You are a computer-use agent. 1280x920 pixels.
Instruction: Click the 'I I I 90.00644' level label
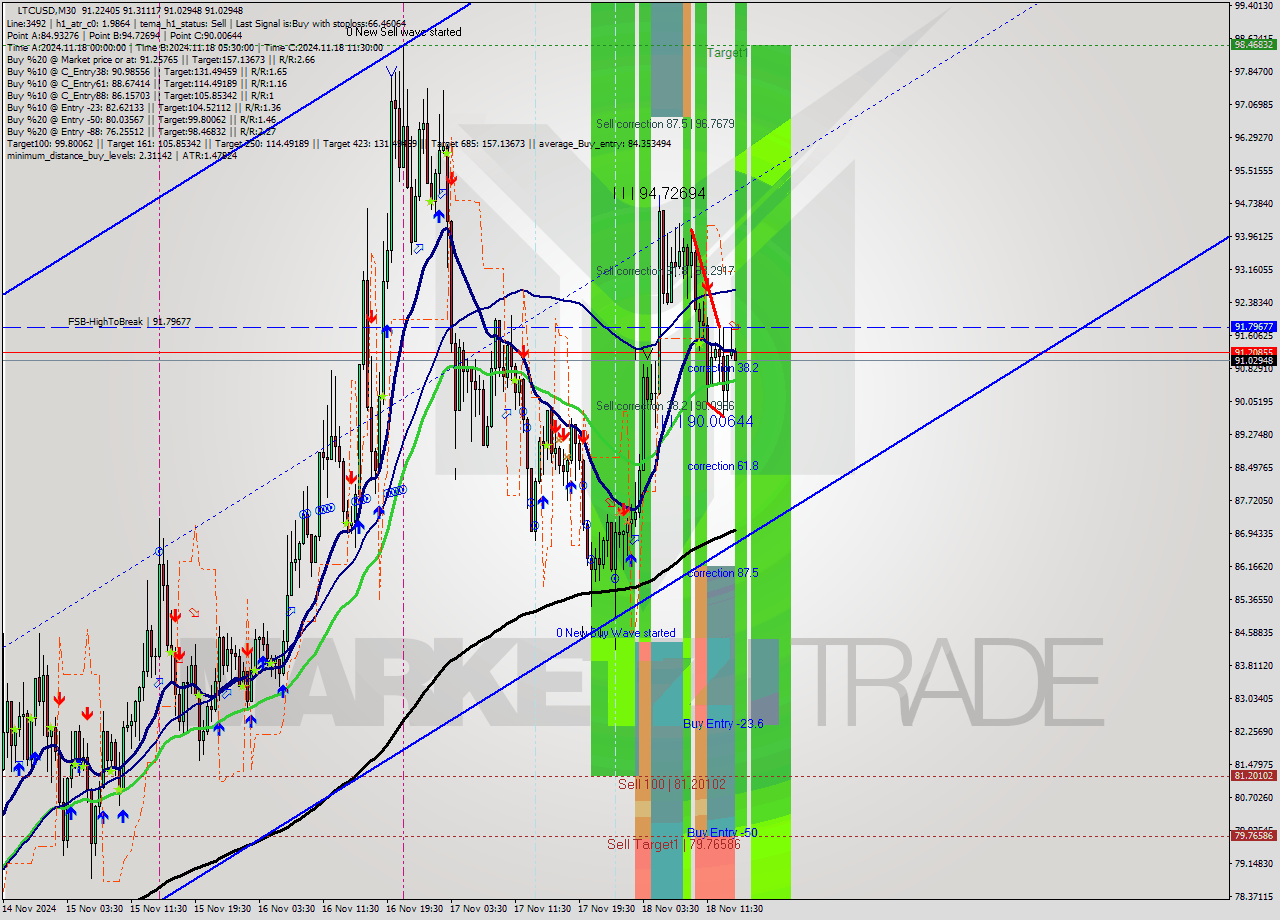706,422
